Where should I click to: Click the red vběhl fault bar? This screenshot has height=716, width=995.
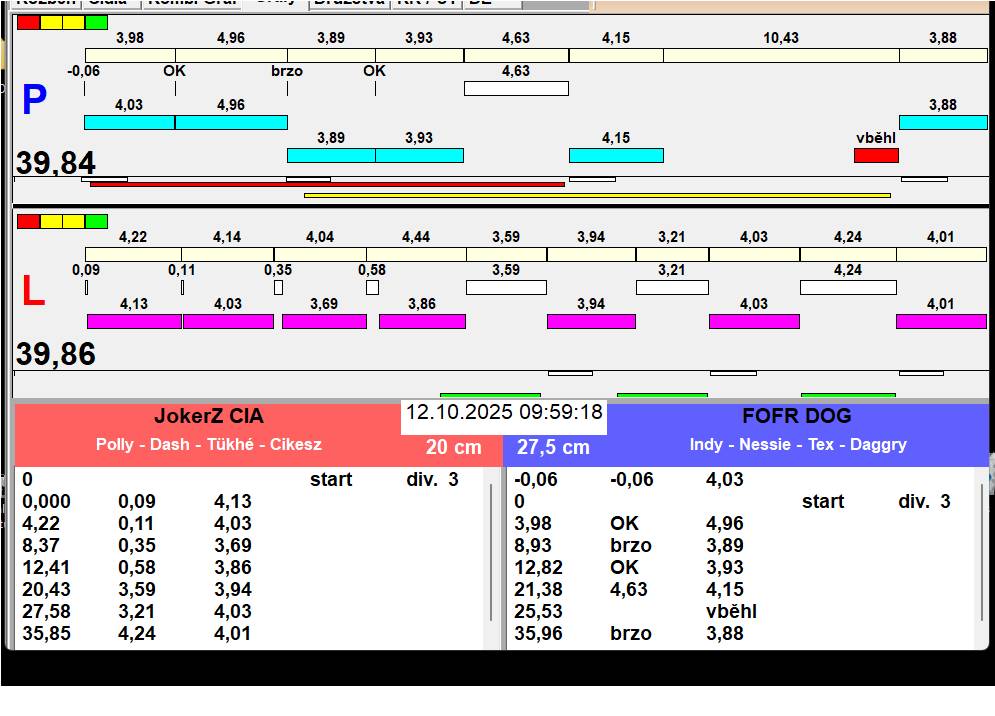[876, 156]
